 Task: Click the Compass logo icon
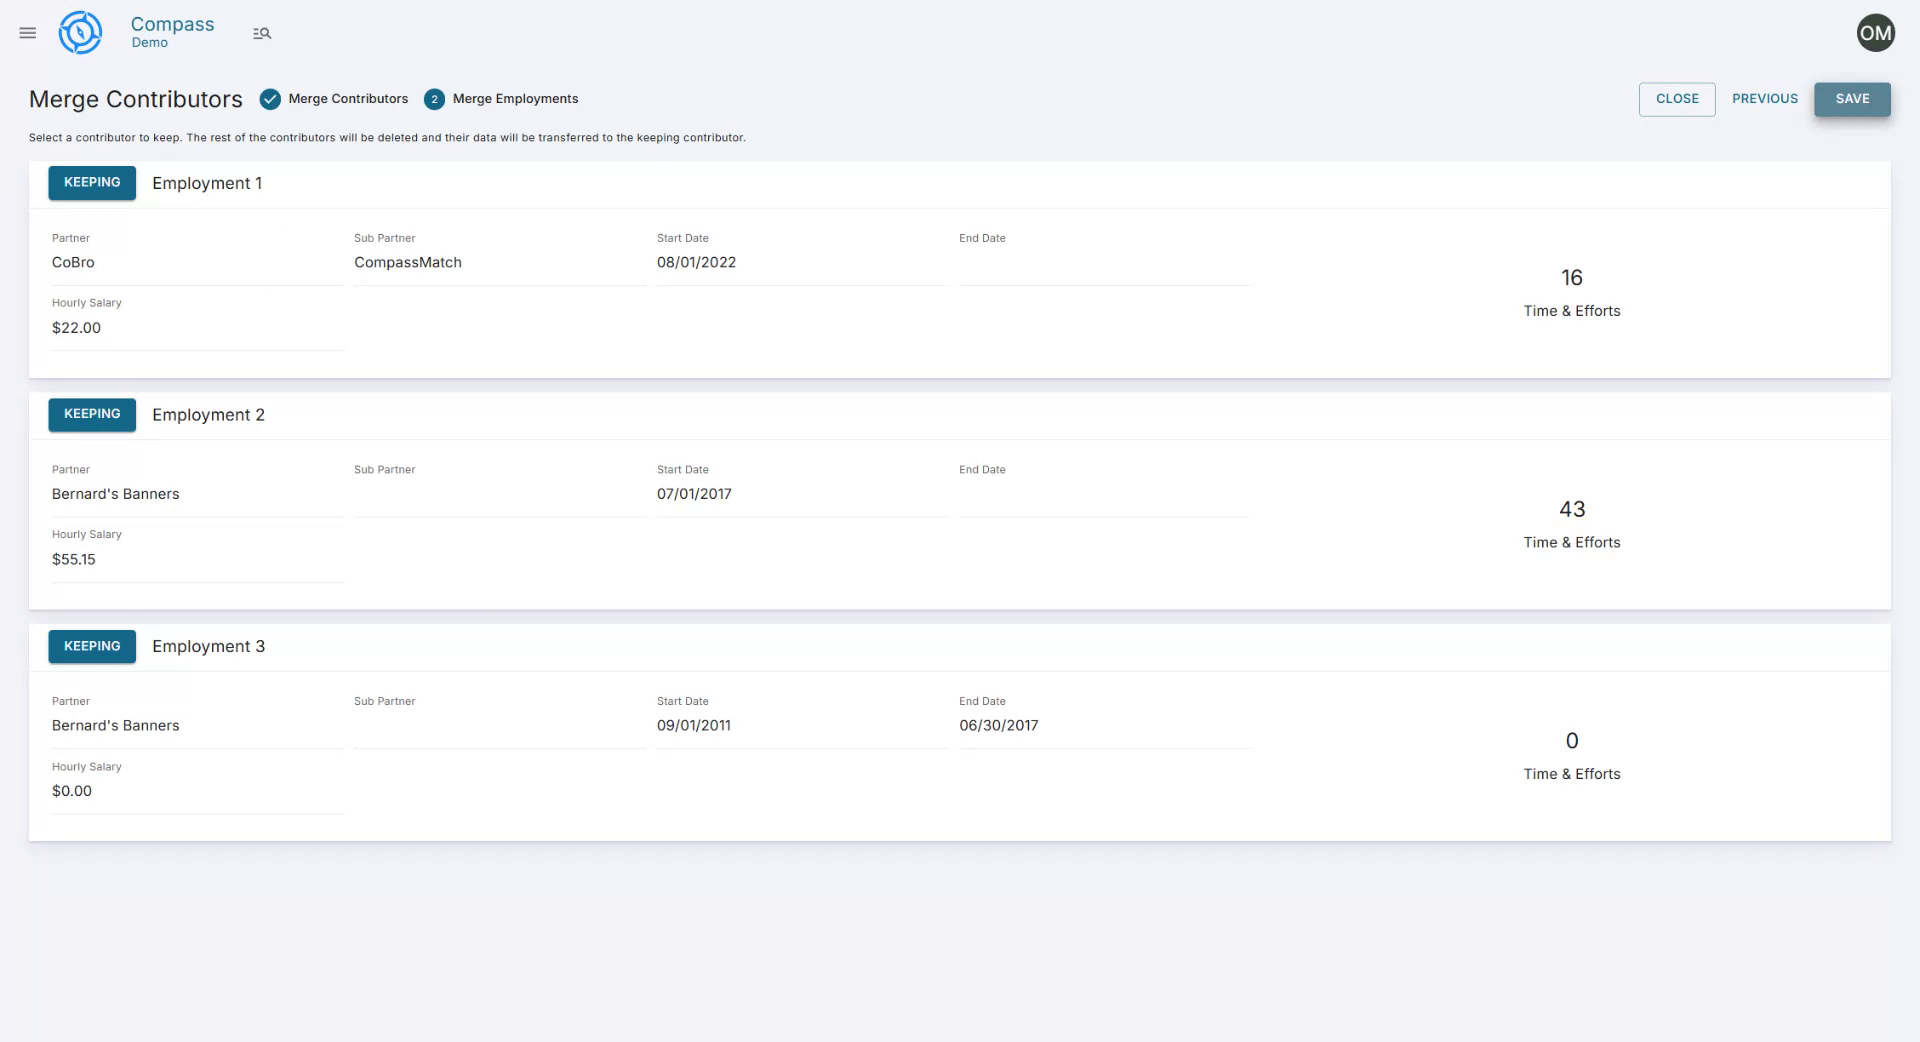pyautogui.click(x=80, y=32)
